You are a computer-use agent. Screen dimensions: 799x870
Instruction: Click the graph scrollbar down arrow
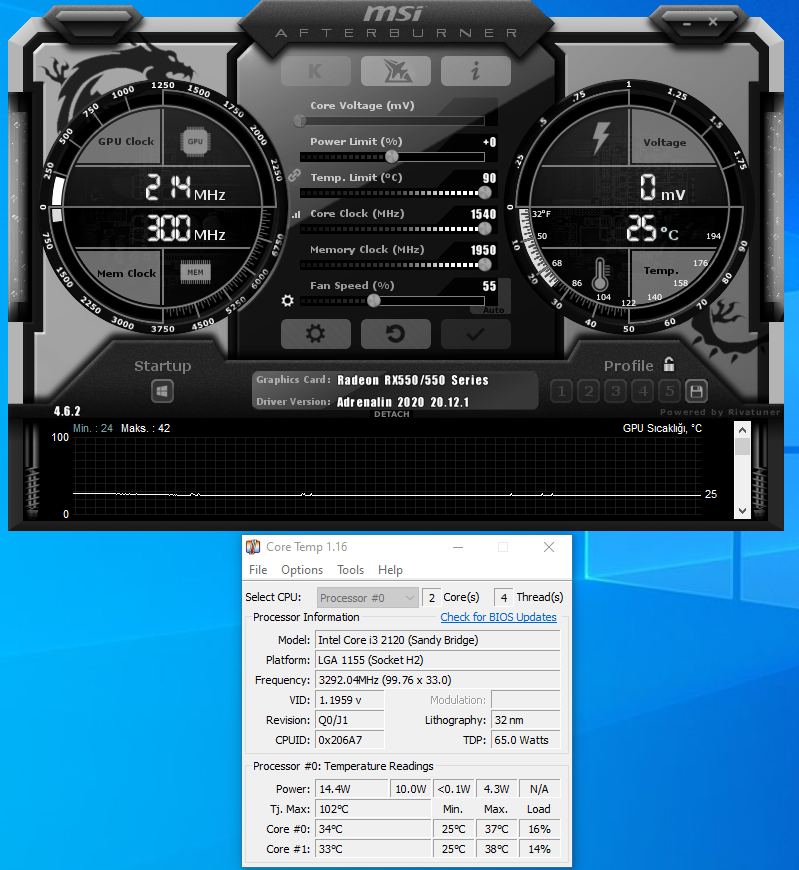tap(742, 510)
